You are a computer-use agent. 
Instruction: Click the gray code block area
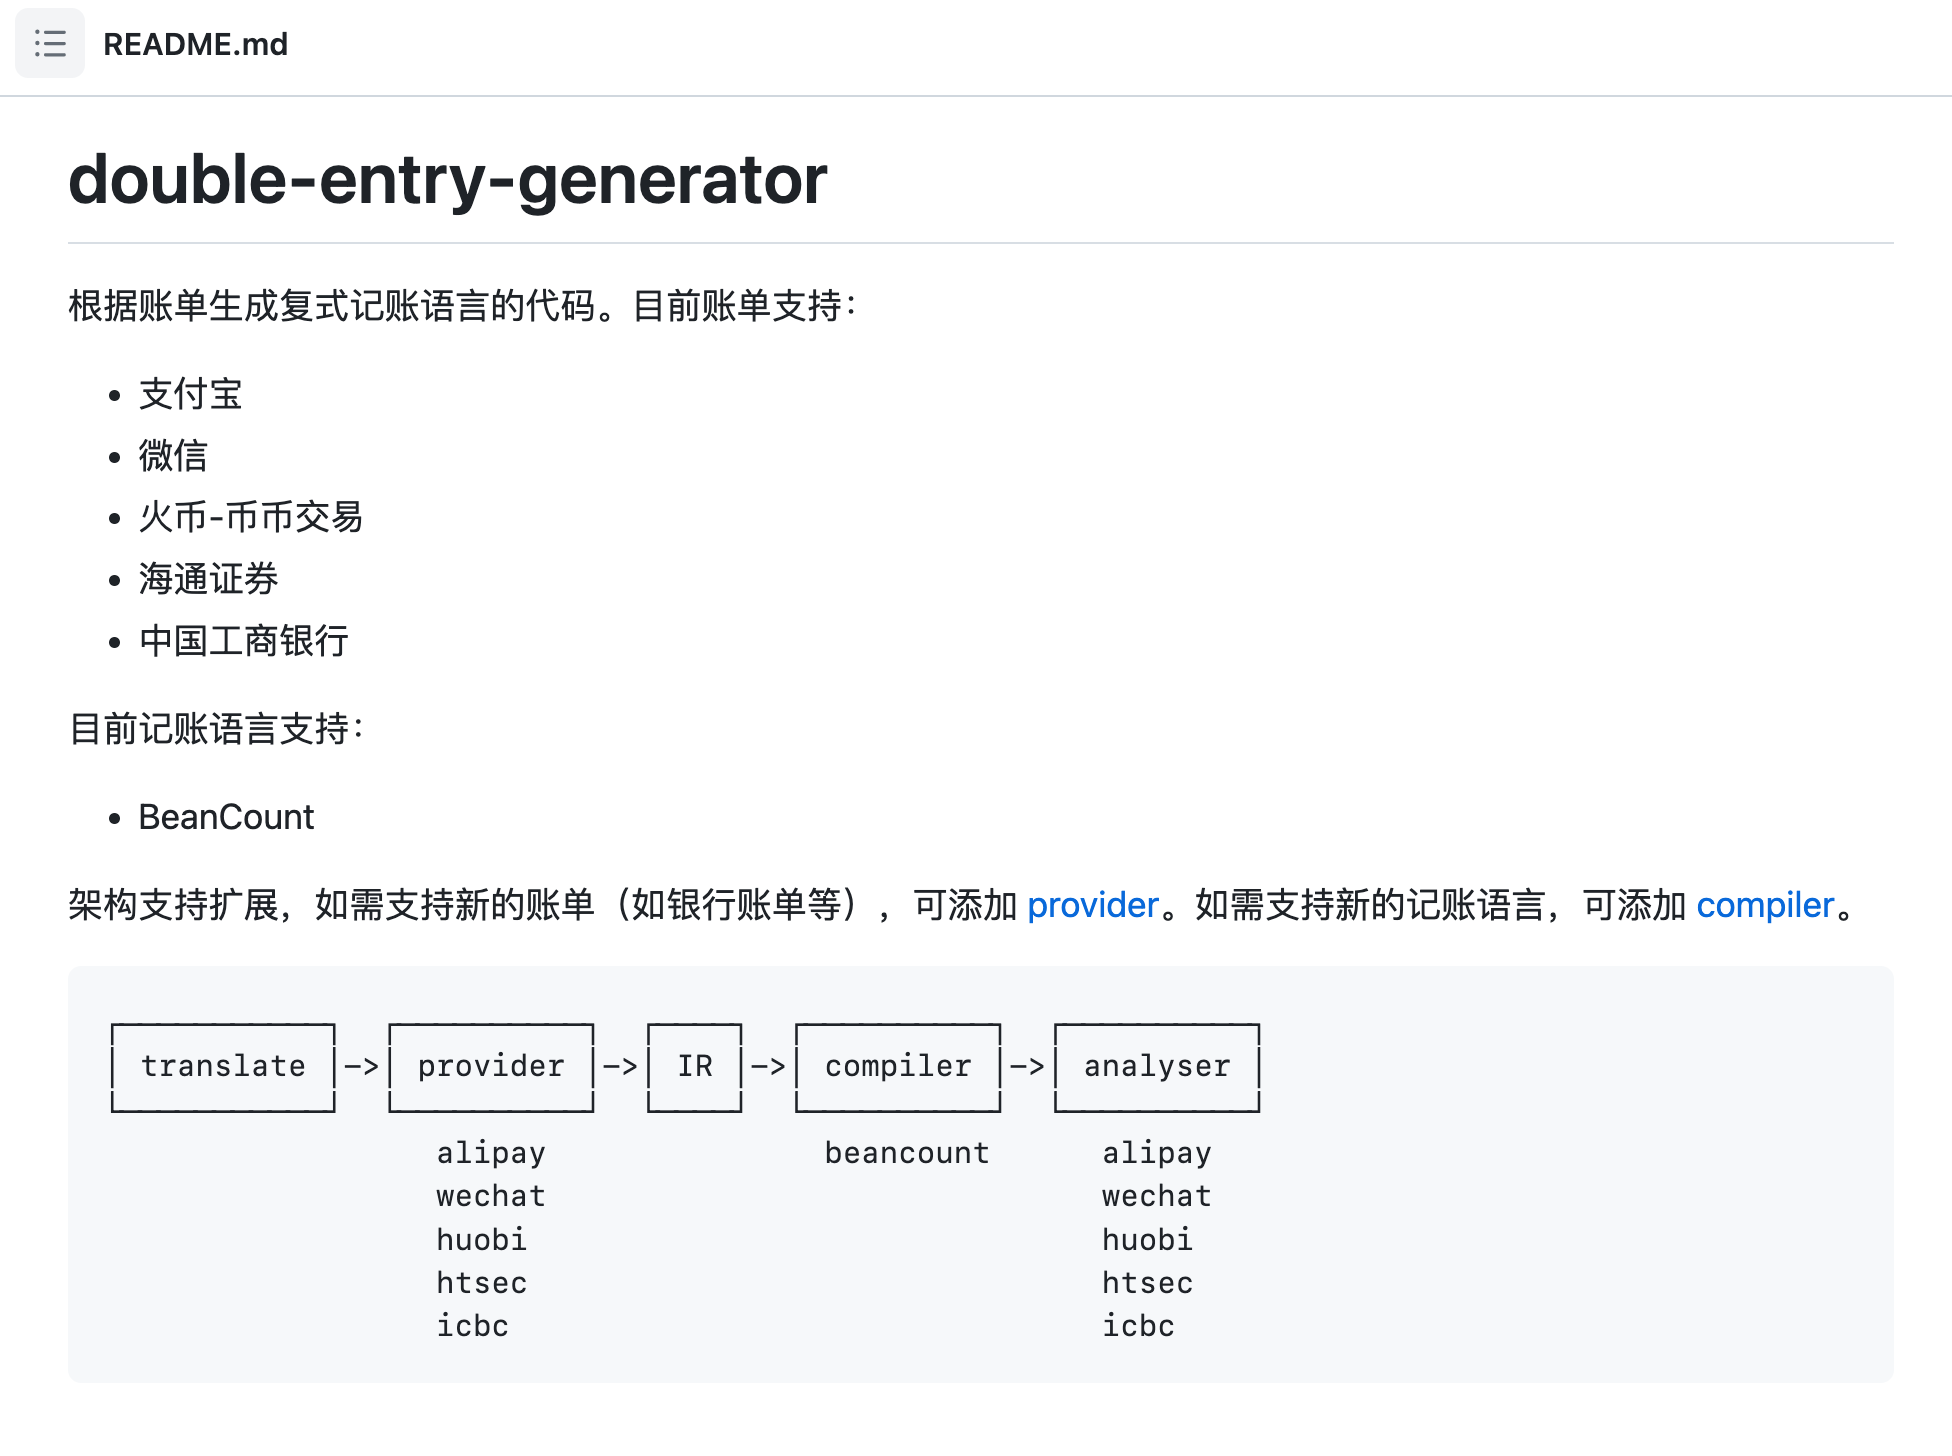1600,1200
